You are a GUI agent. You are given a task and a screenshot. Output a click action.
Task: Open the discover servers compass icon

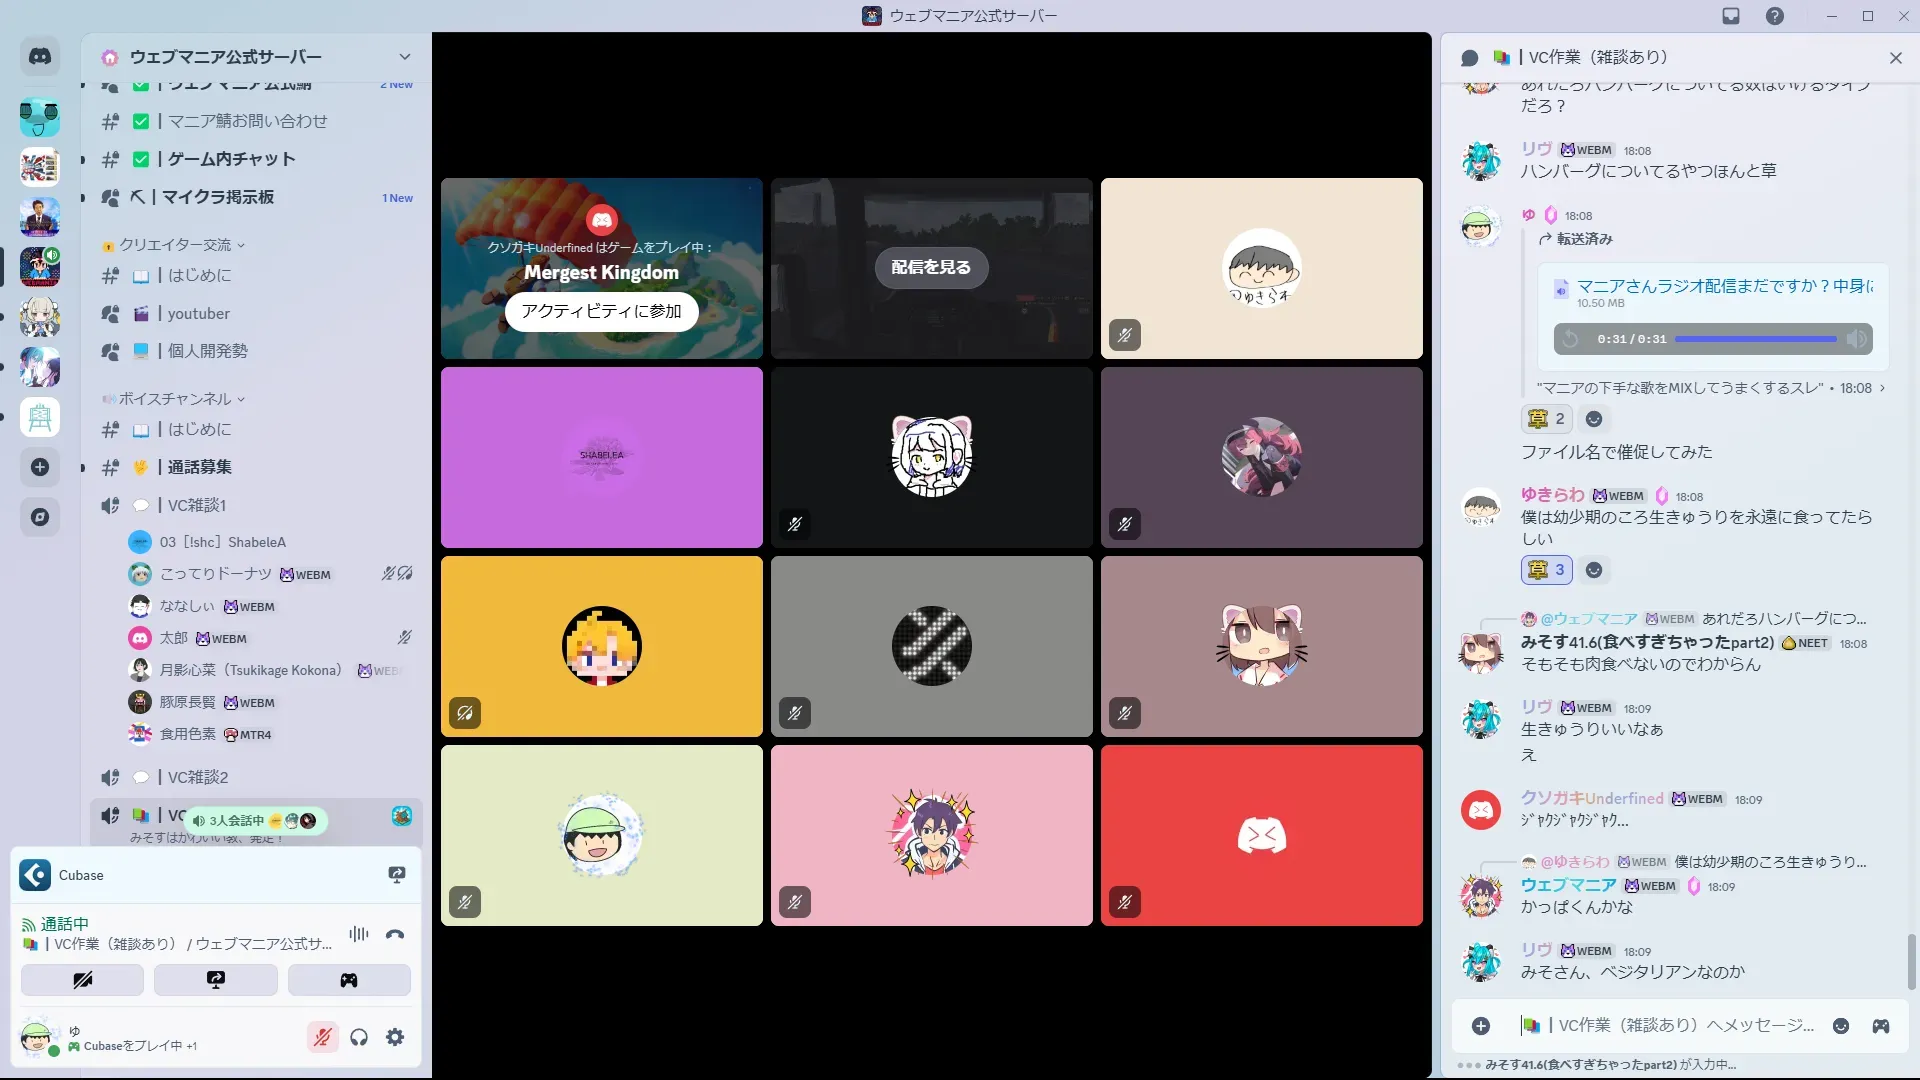click(x=40, y=517)
